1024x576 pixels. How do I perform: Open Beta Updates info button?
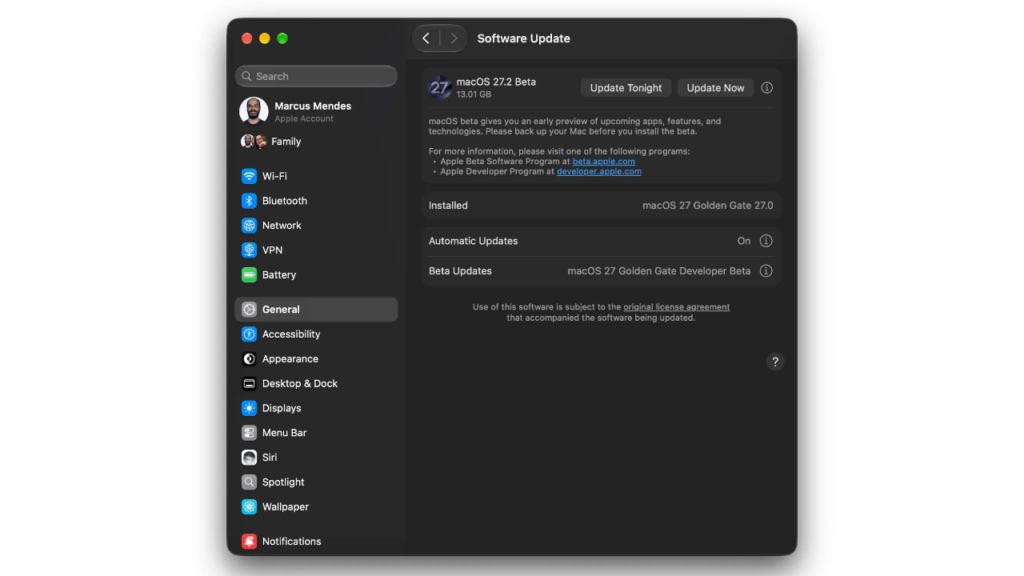pyautogui.click(x=766, y=271)
